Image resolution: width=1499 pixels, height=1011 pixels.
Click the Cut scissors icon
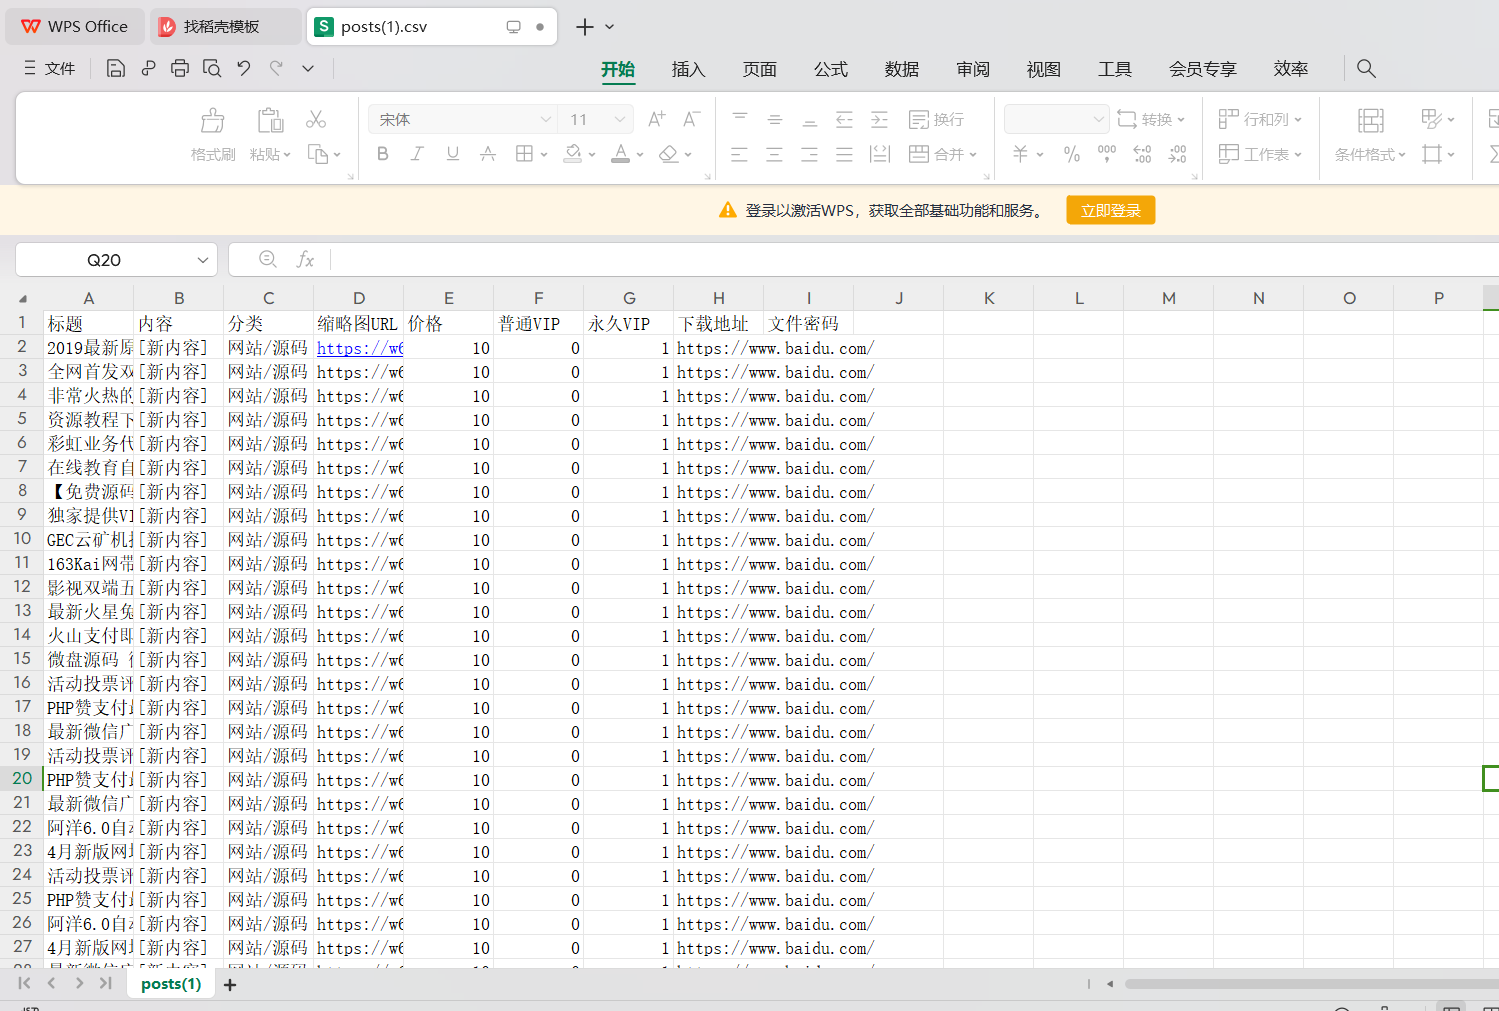tap(316, 119)
